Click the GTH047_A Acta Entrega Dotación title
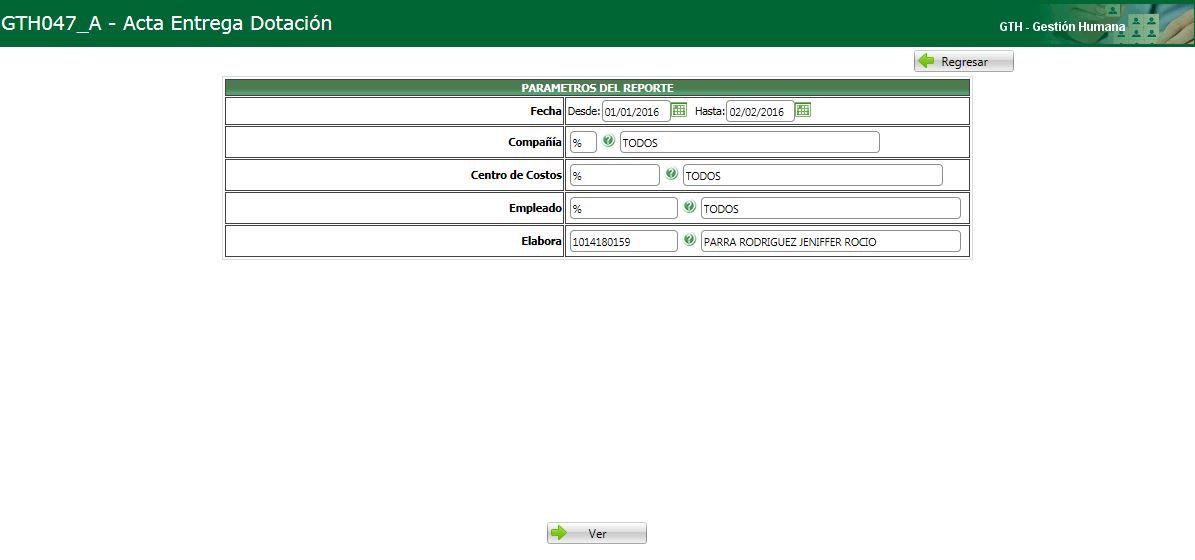This screenshot has height=560, width=1195. point(167,24)
